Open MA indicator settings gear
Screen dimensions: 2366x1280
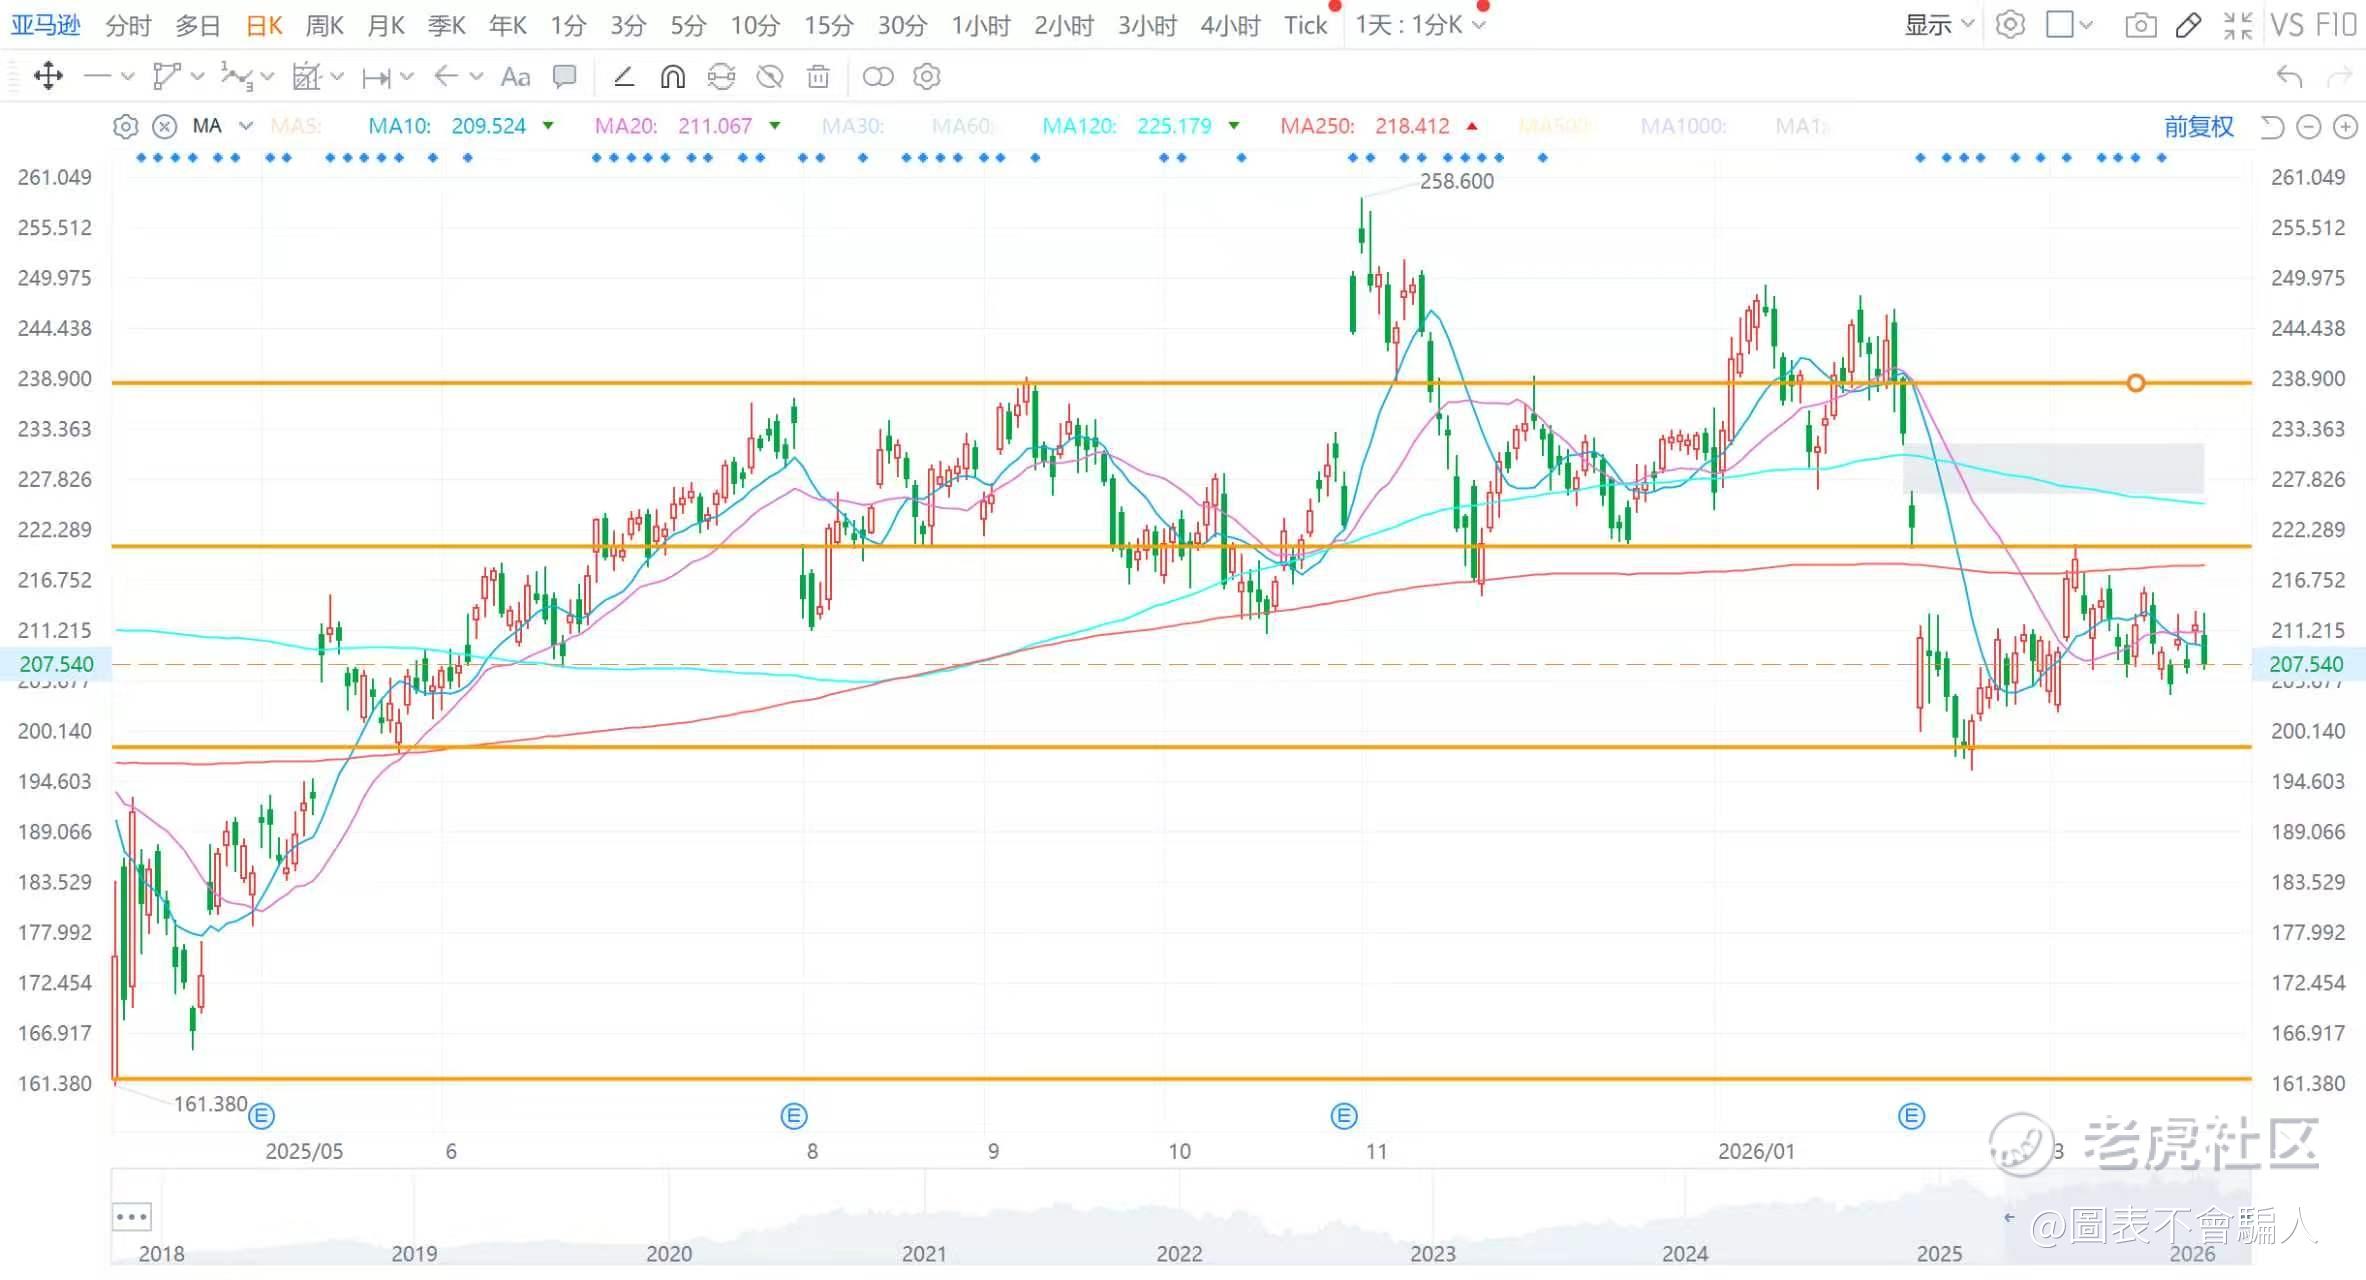tap(125, 126)
